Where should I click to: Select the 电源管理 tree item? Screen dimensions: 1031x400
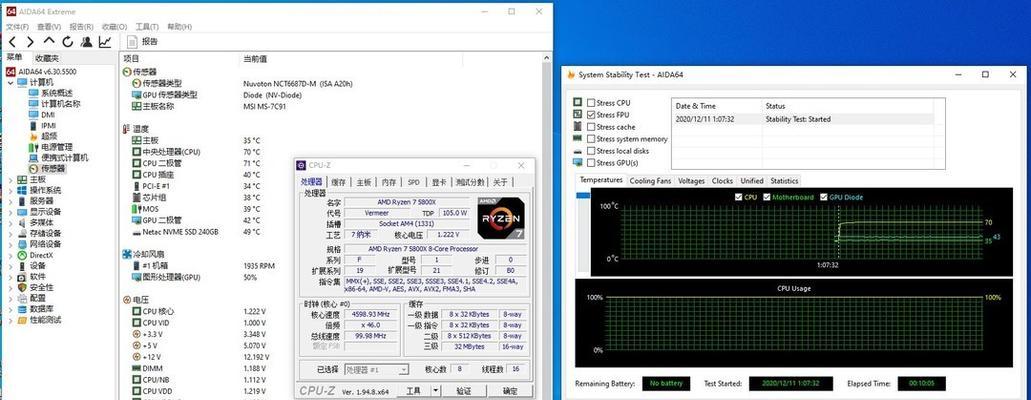[x=57, y=147]
